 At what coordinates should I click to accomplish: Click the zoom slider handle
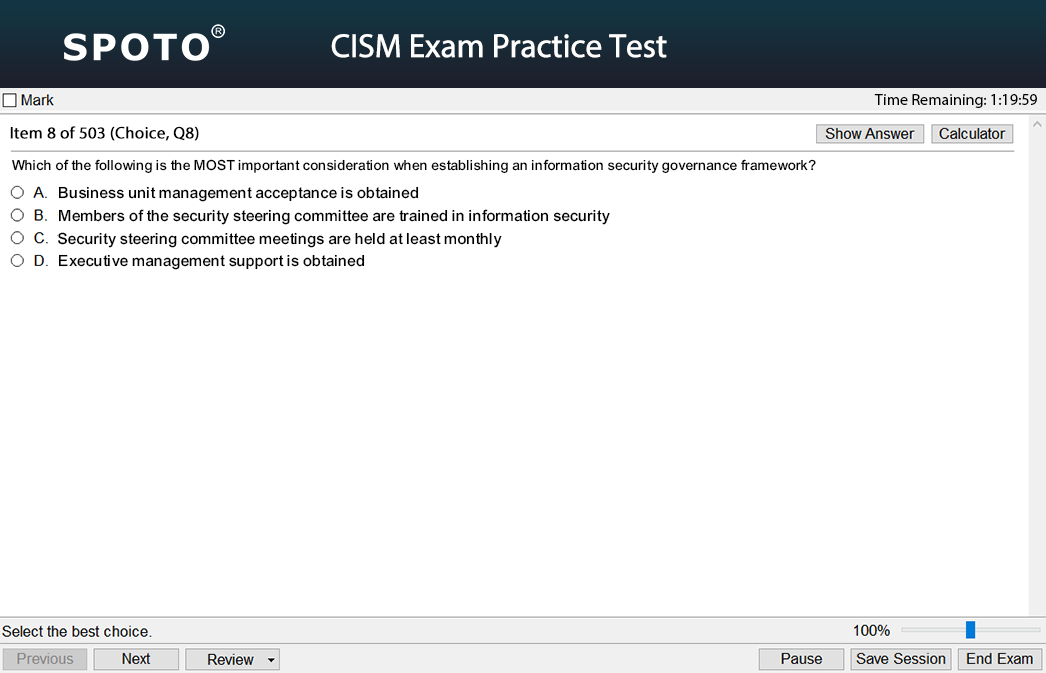pyautogui.click(x=971, y=630)
